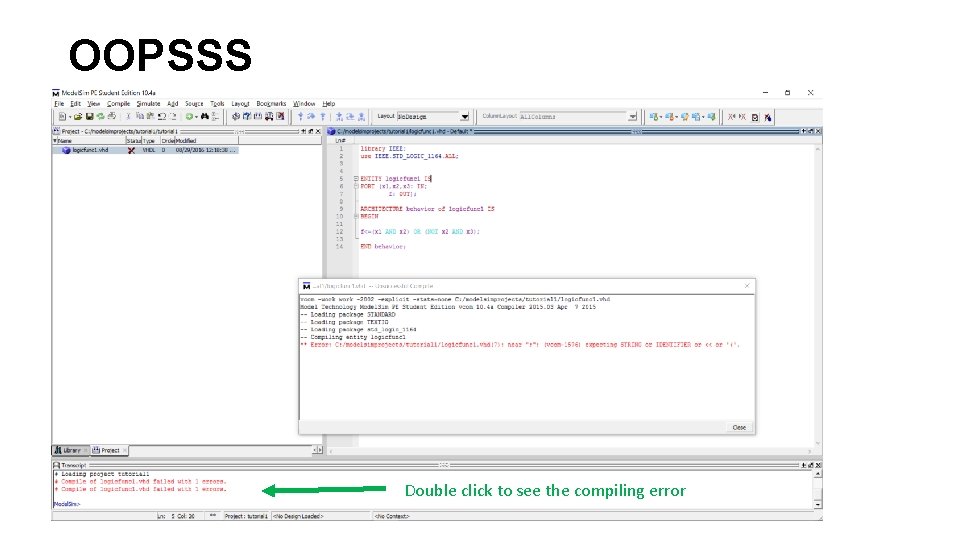Undock the Transcript panel
The image size is (960, 540).
click(811, 465)
